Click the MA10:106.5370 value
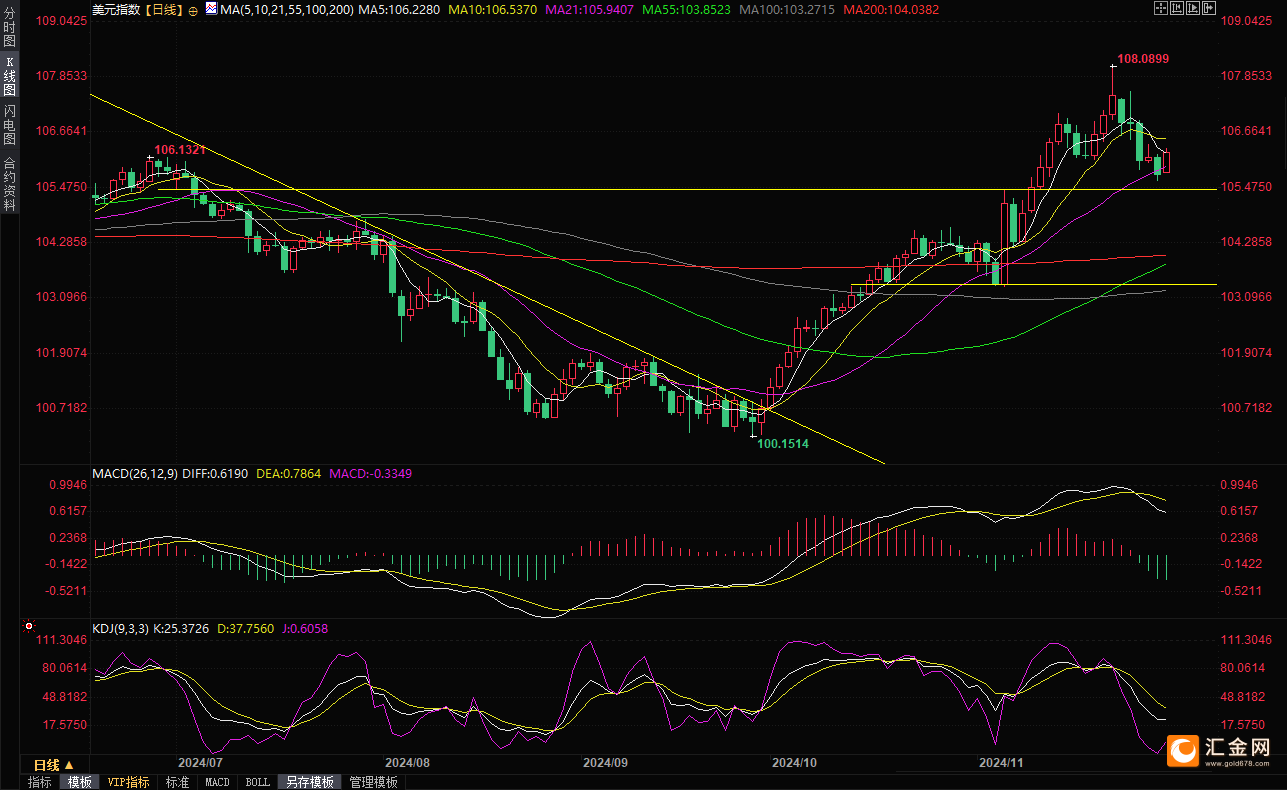This screenshot has height=790, width=1287. 494,10
